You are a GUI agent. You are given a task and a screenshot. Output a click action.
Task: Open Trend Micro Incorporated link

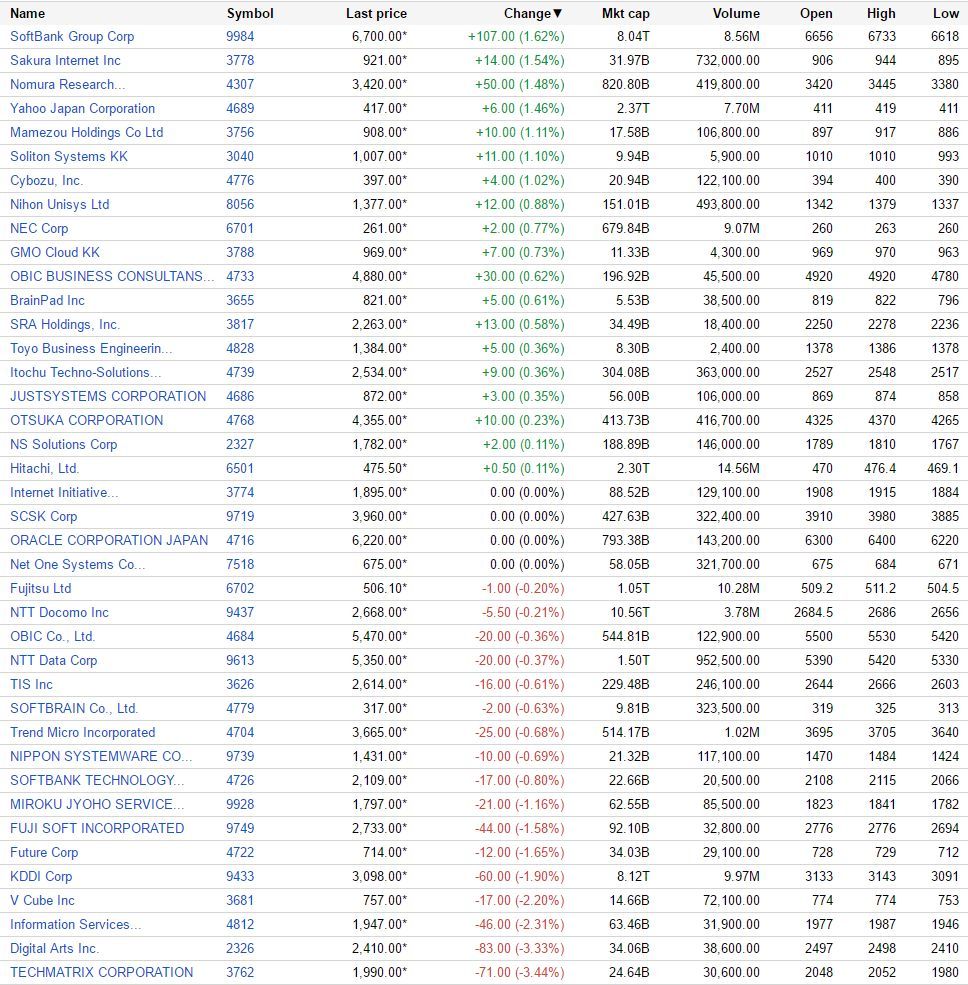(82, 732)
